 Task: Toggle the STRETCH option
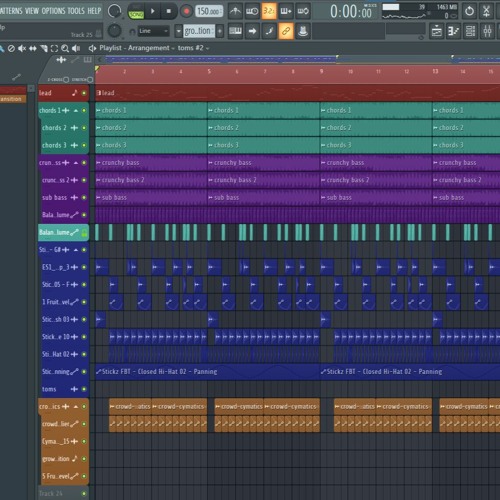90,80
